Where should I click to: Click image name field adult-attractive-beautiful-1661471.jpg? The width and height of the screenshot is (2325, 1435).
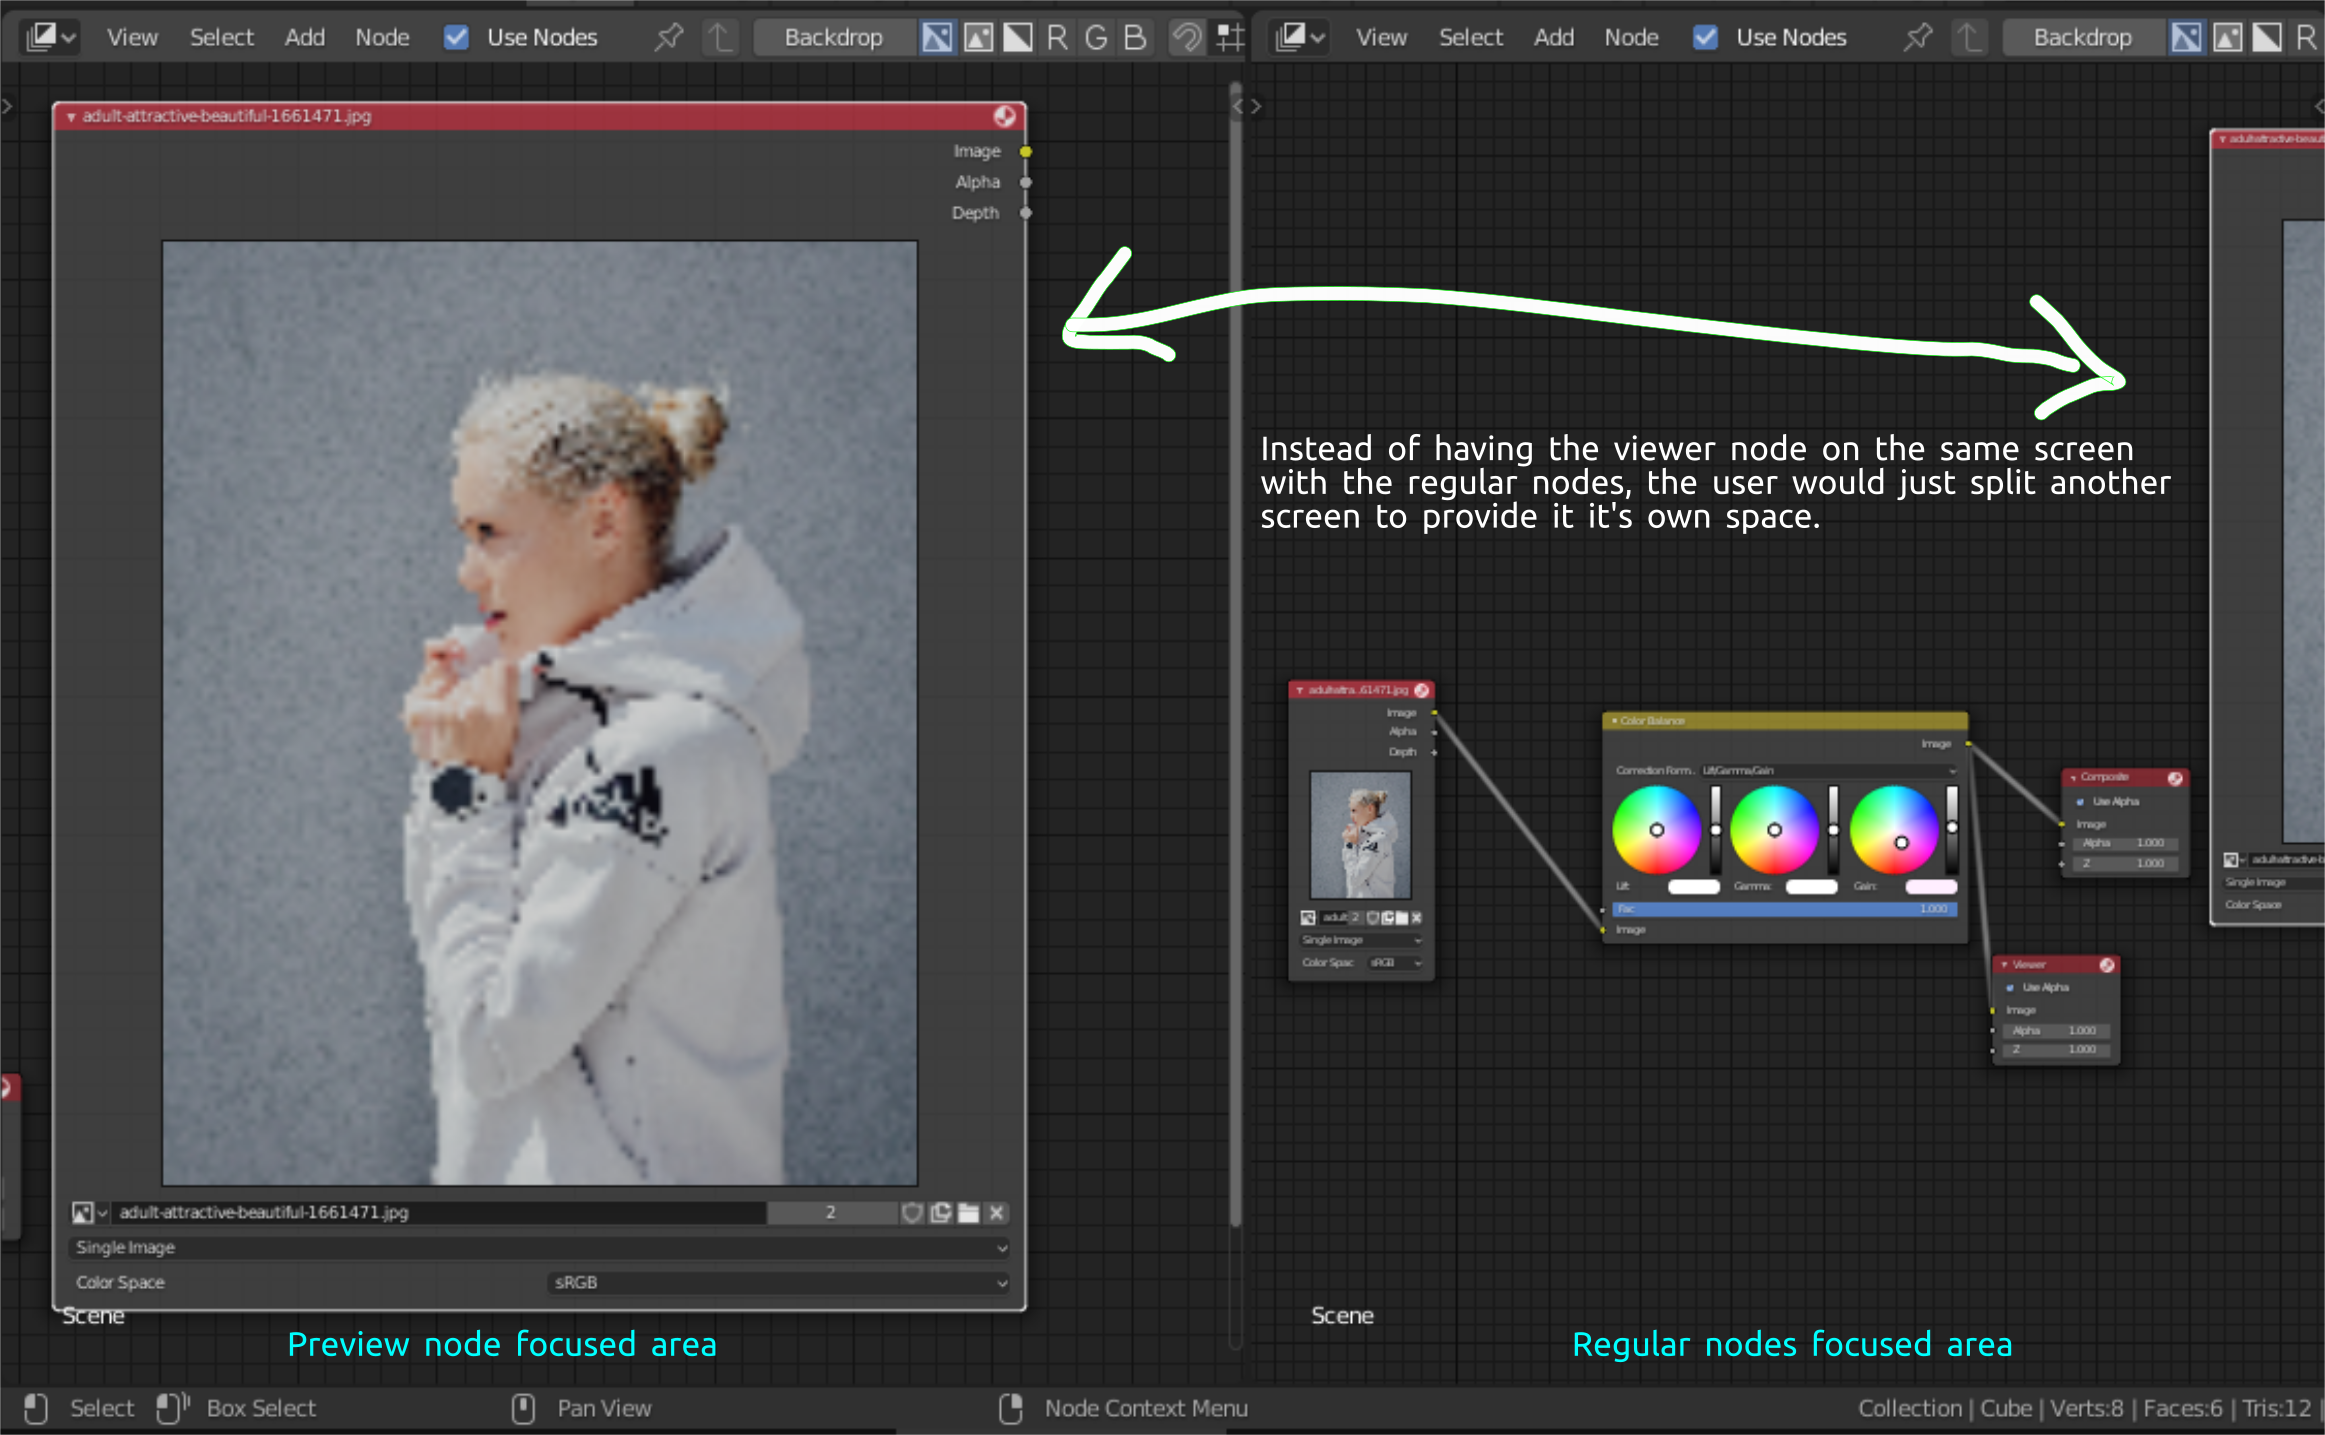point(438,1213)
